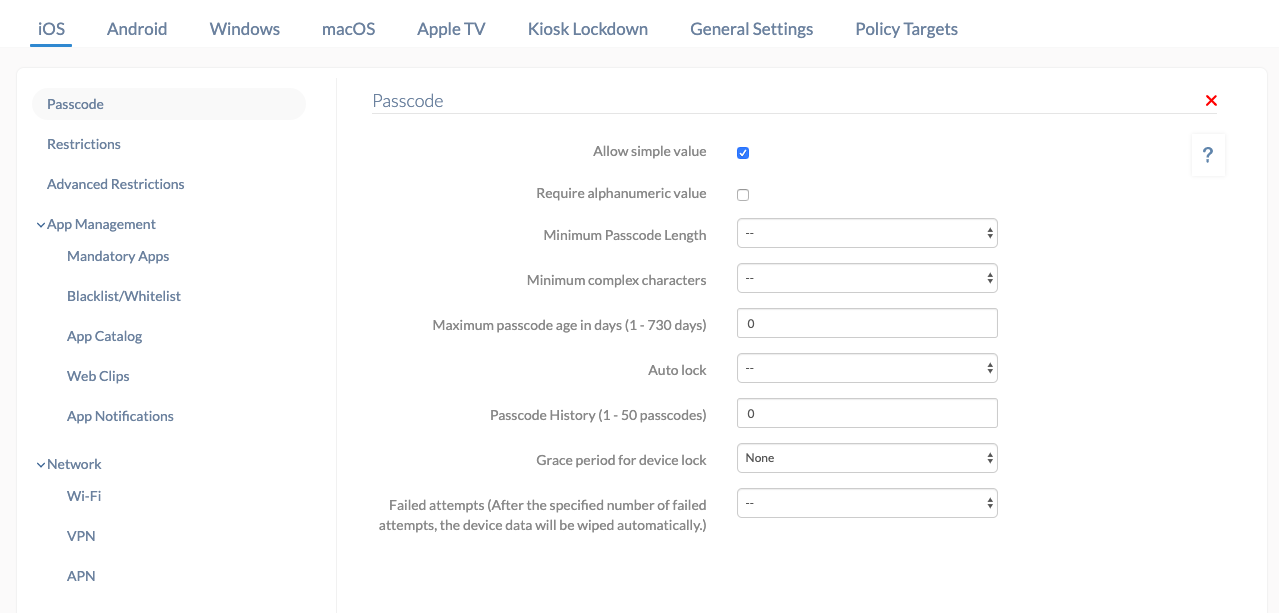The height and width of the screenshot is (613, 1279).
Task: Open the Kiosk Lockdown tab
Action: point(588,29)
